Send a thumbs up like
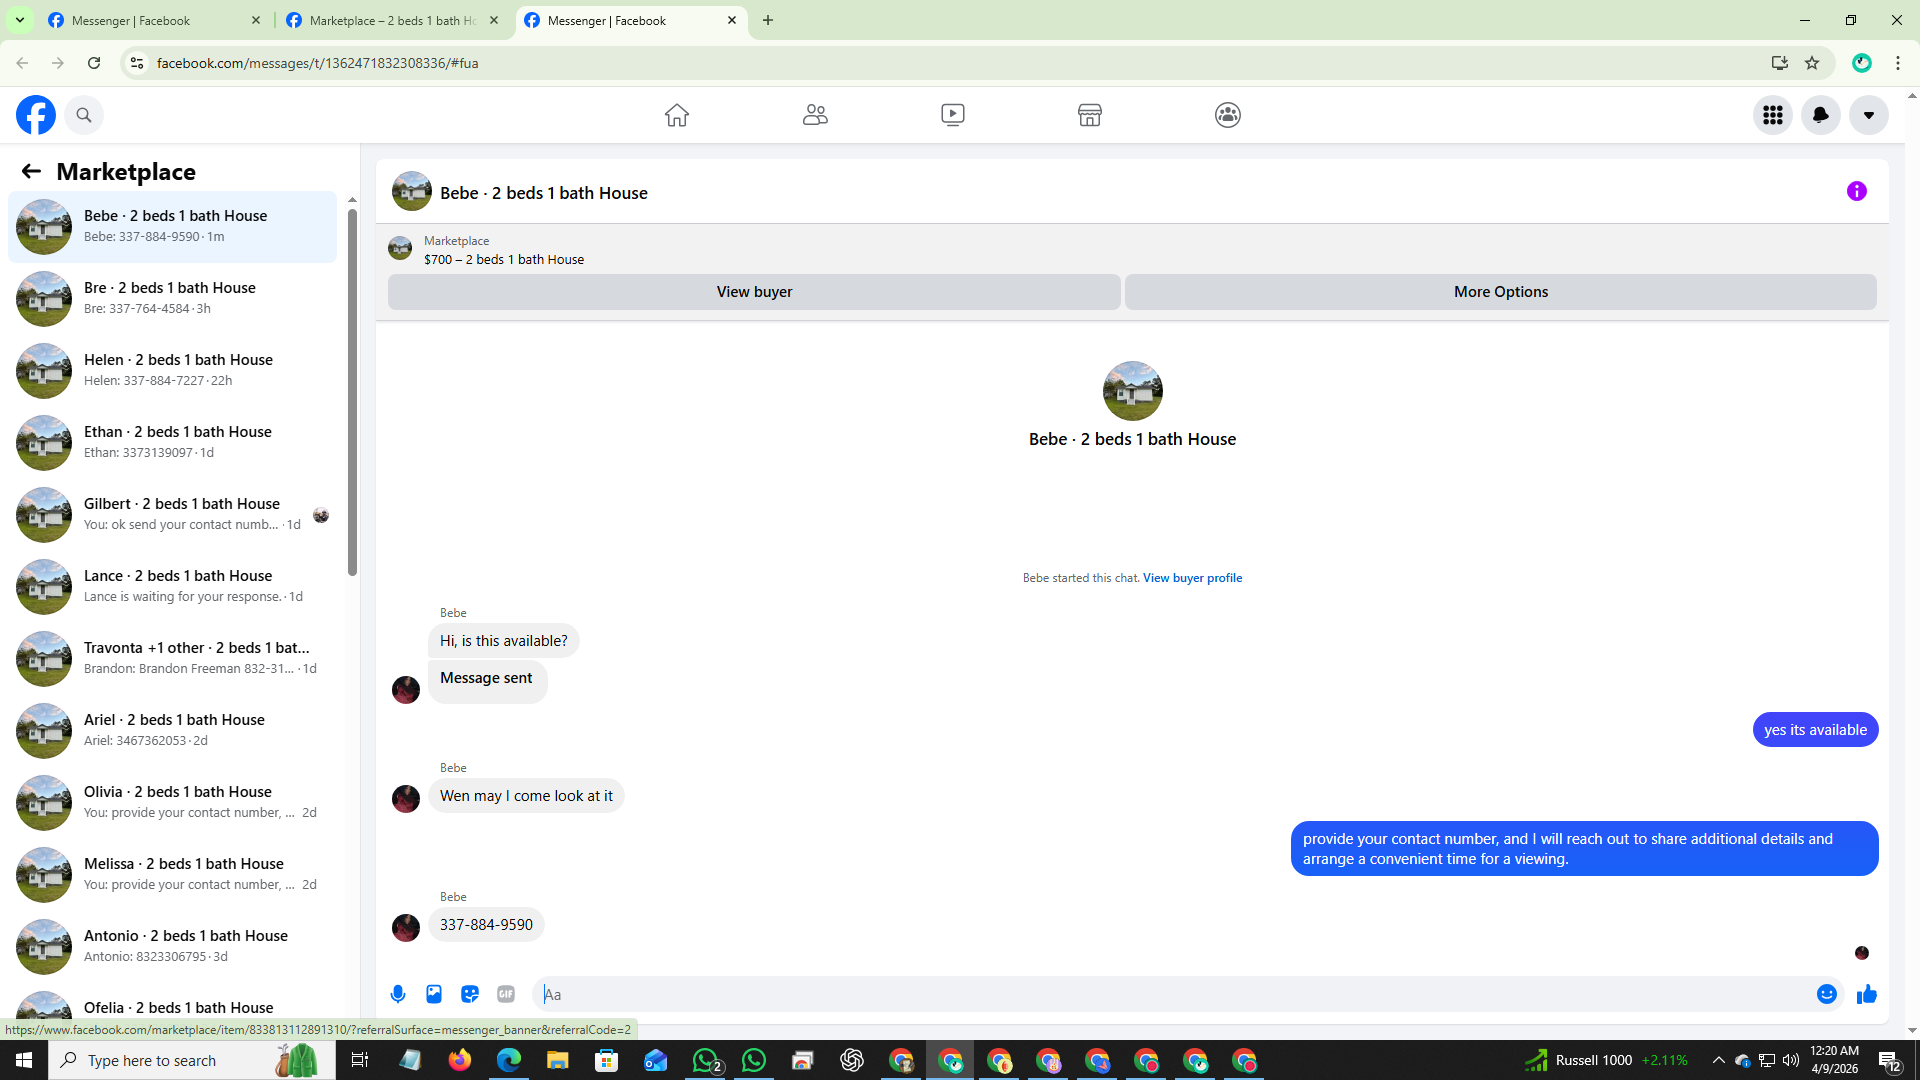Screen dimensions: 1920x1080 click(1867, 994)
